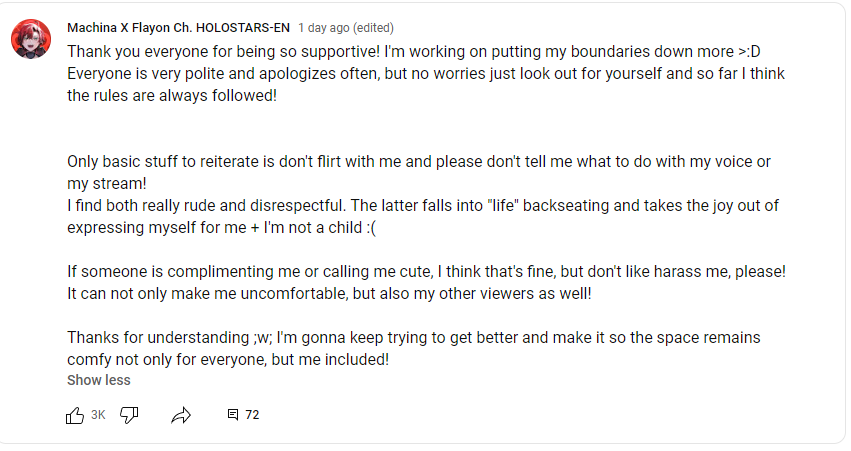
Task: Click the replies speech bubble icon
Action: [233, 415]
